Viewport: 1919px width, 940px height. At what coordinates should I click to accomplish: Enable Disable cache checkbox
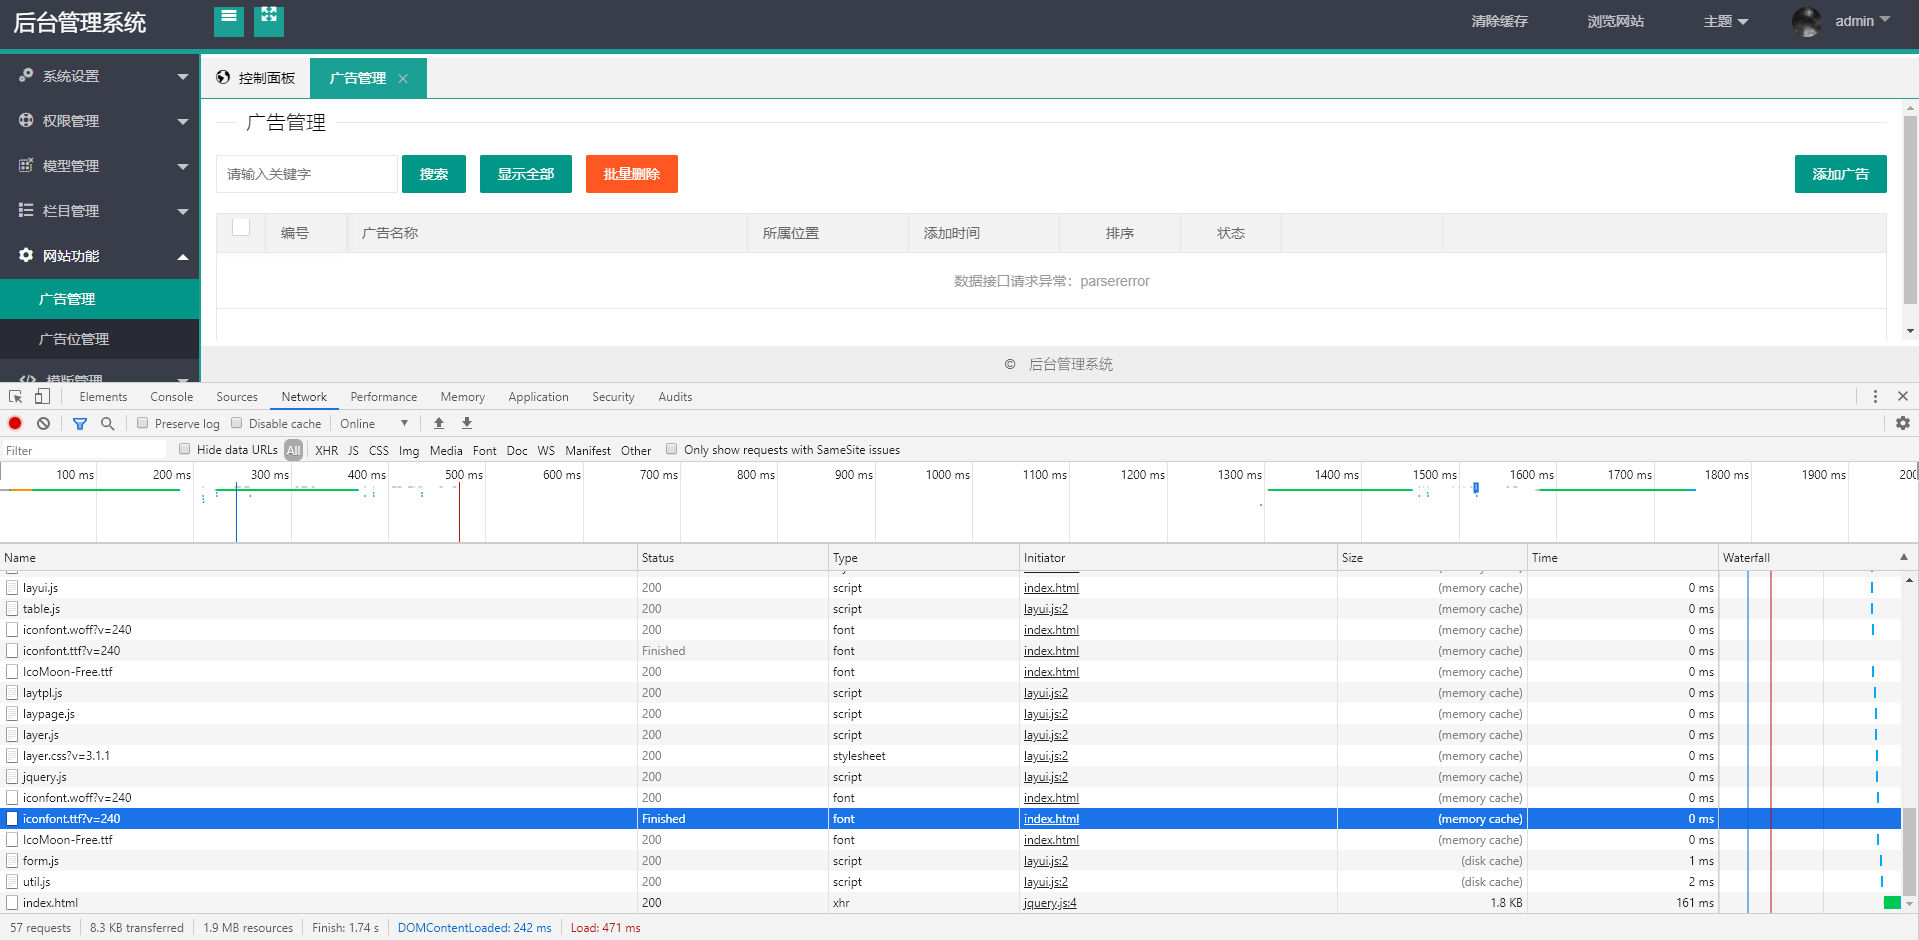click(x=237, y=423)
